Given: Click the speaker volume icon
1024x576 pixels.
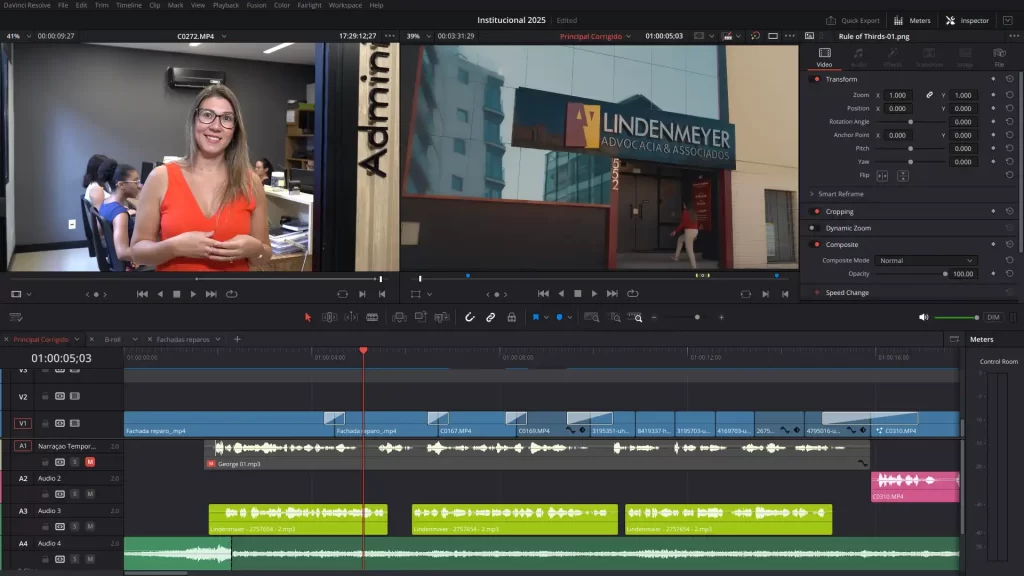Looking at the screenshot, I should point(923,317).
